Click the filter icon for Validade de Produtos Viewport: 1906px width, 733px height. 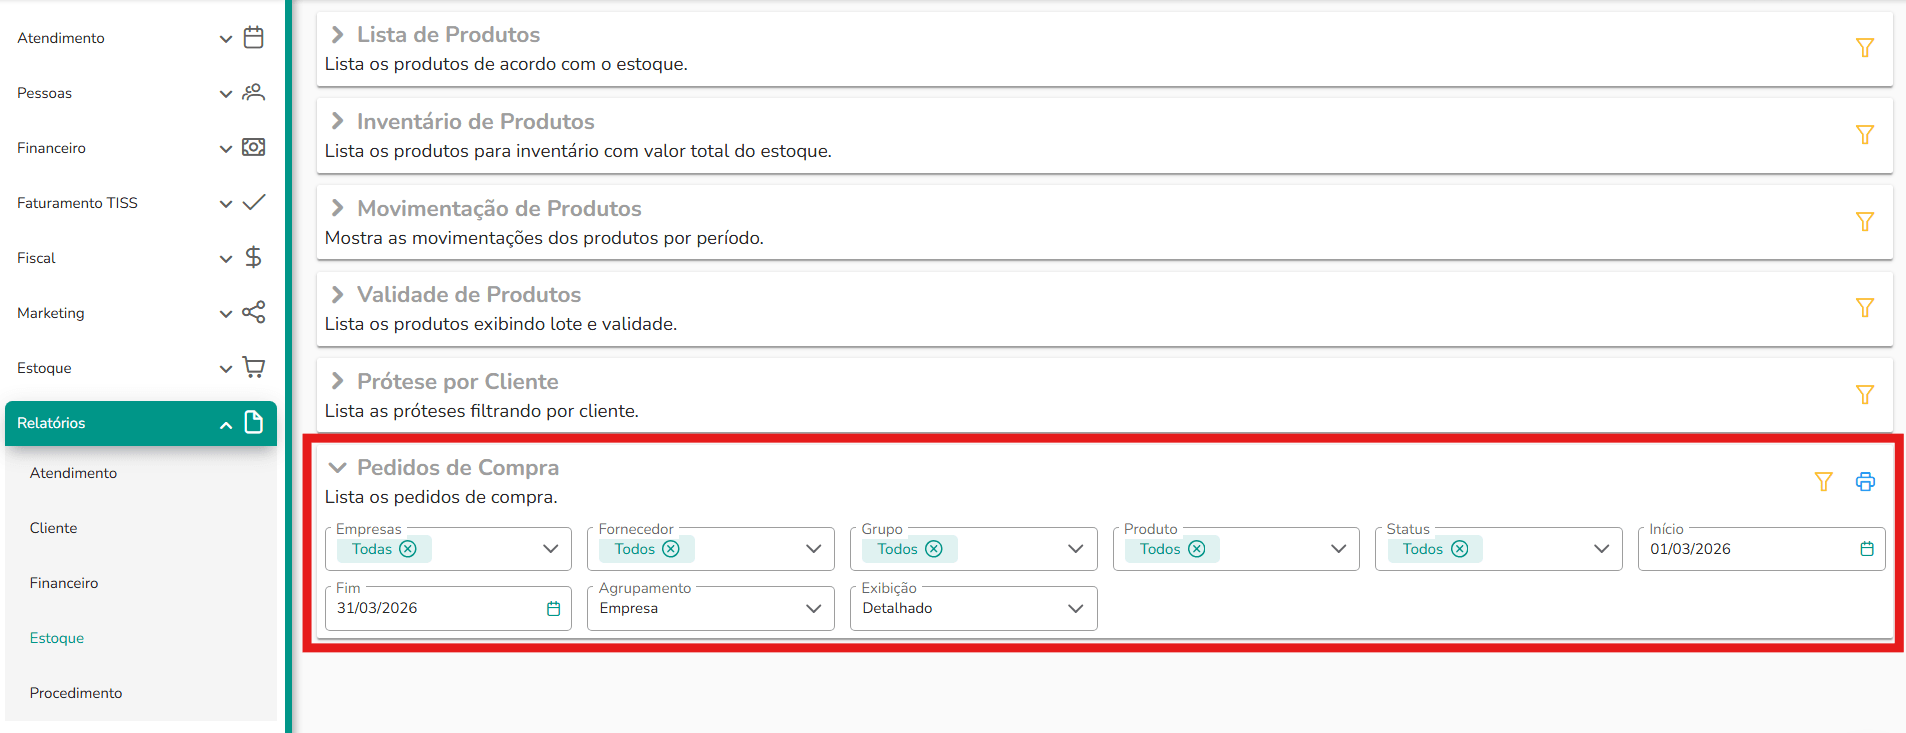coord(1865,307)
